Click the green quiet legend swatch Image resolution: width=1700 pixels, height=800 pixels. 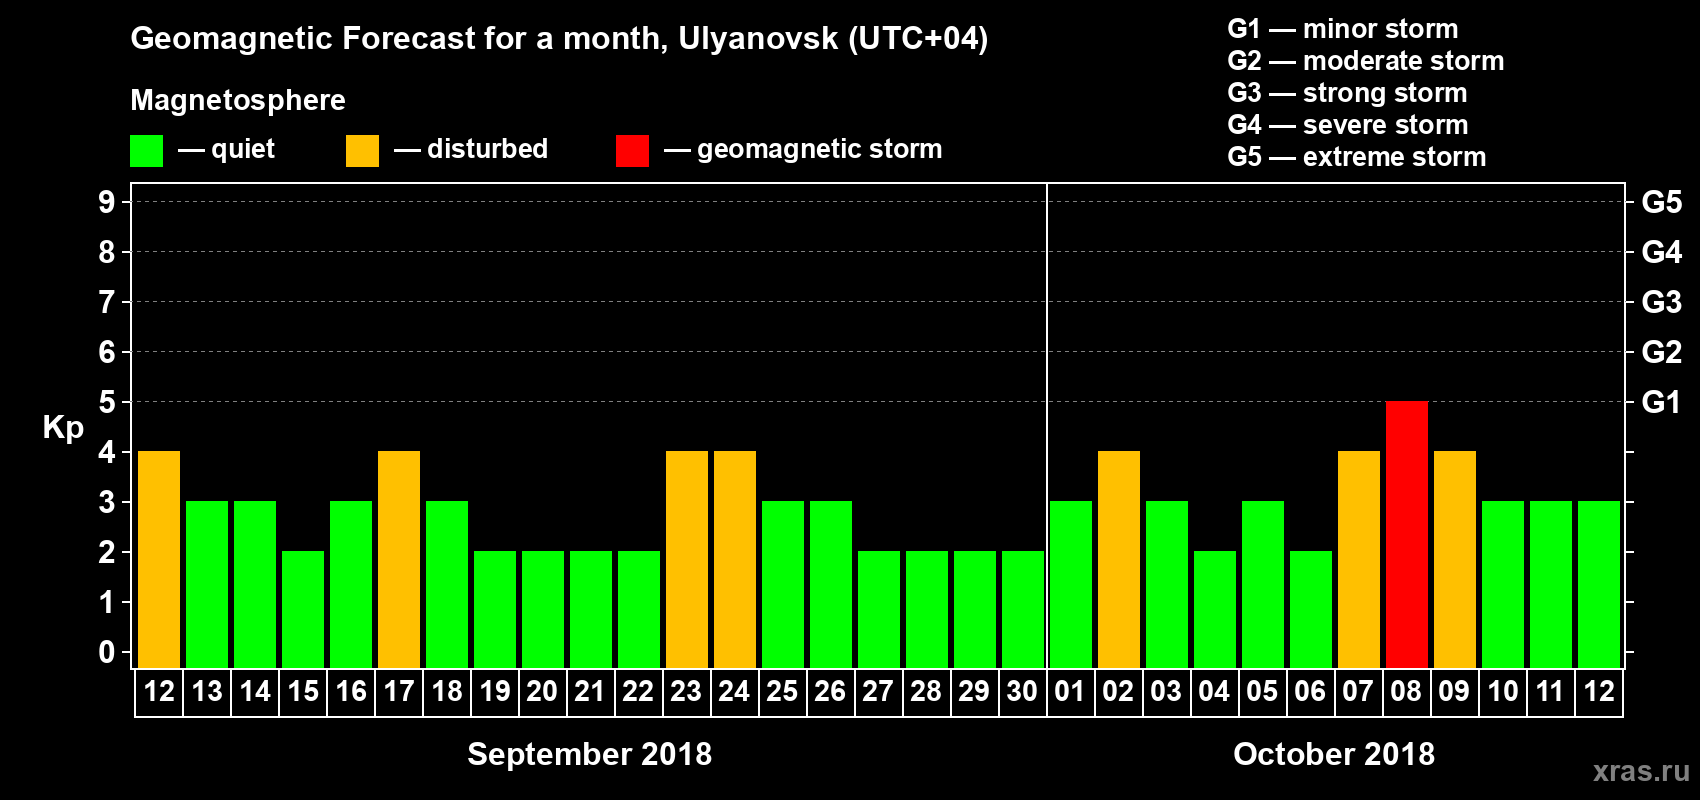point(146,151)
